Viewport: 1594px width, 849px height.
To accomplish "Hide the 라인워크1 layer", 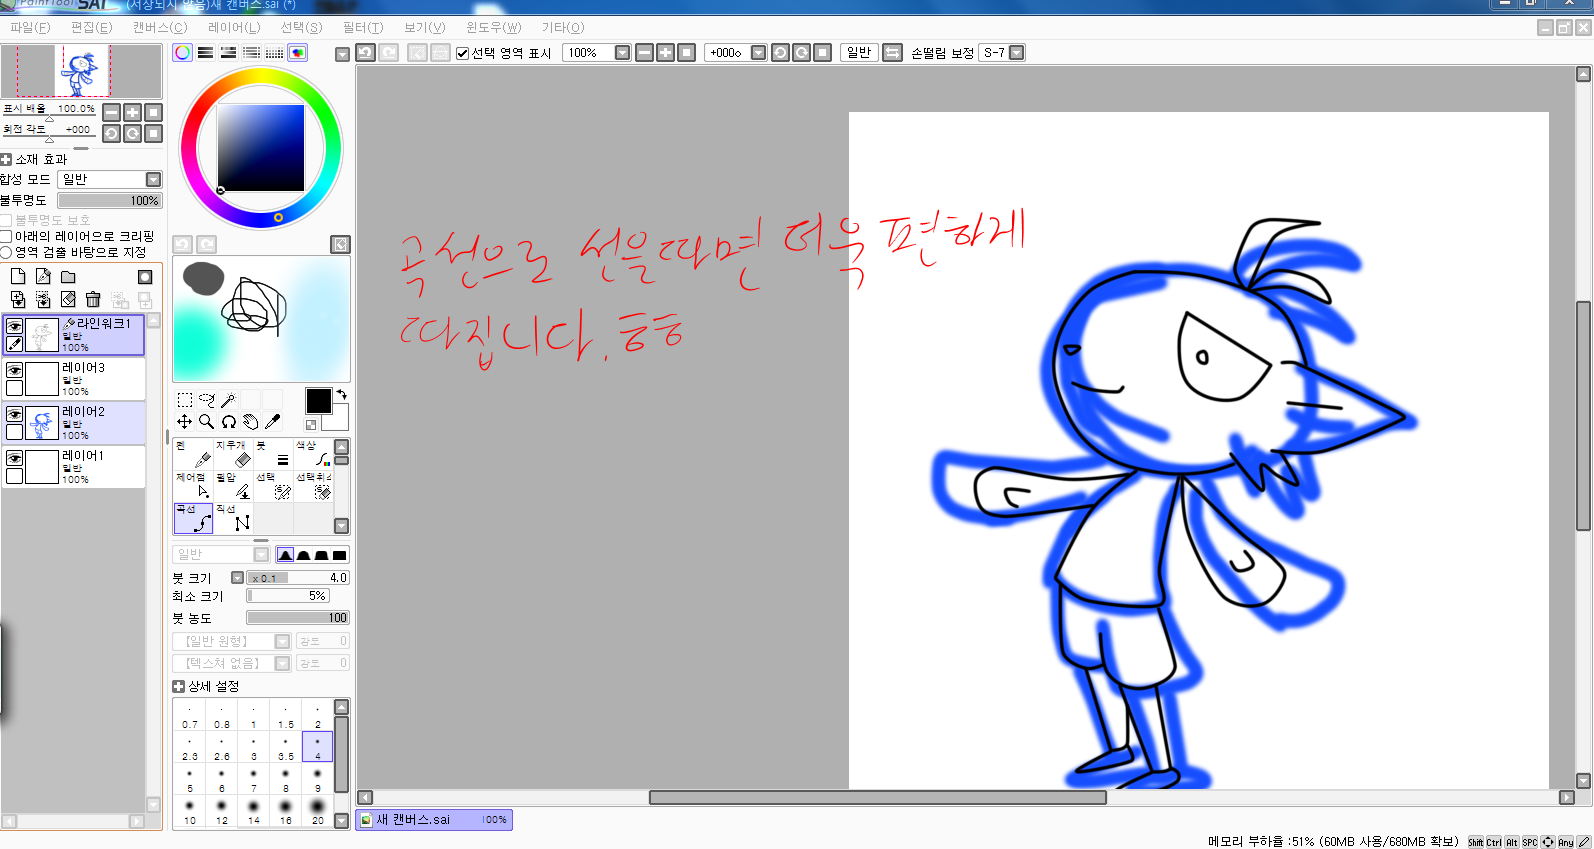I will (x=15, y=326).
